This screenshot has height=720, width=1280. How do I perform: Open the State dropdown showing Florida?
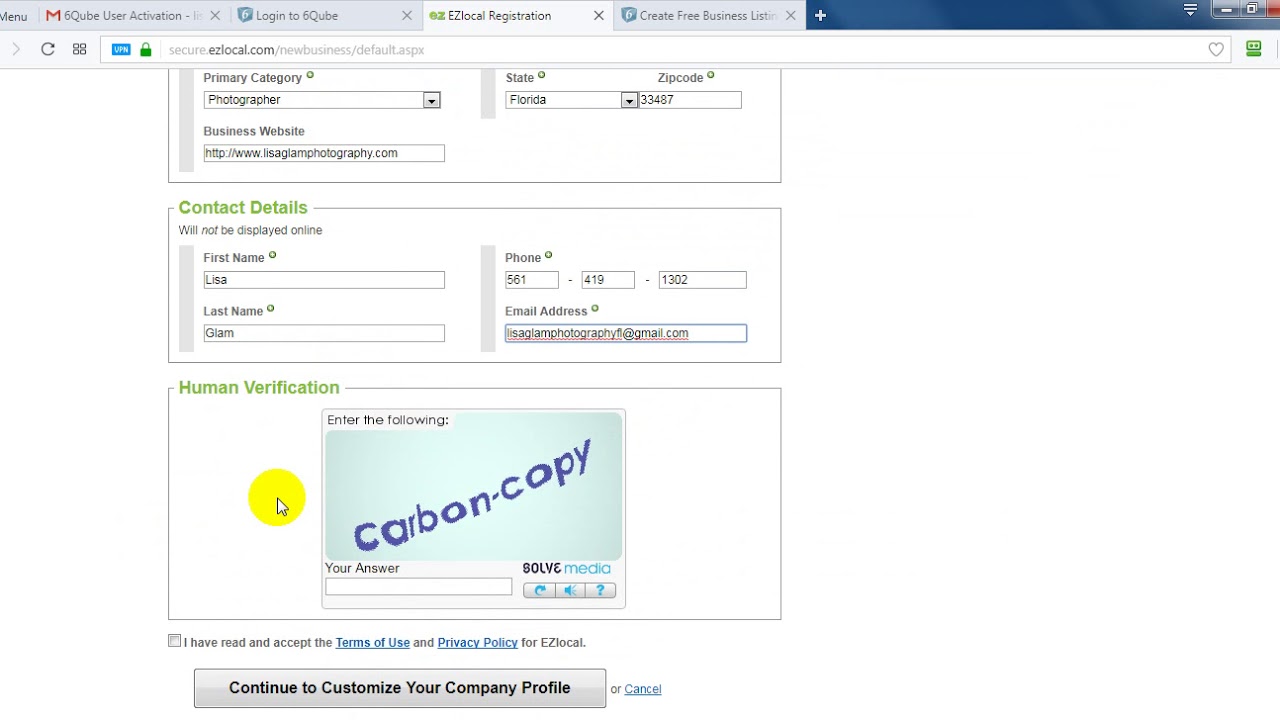tap(571, 100)
